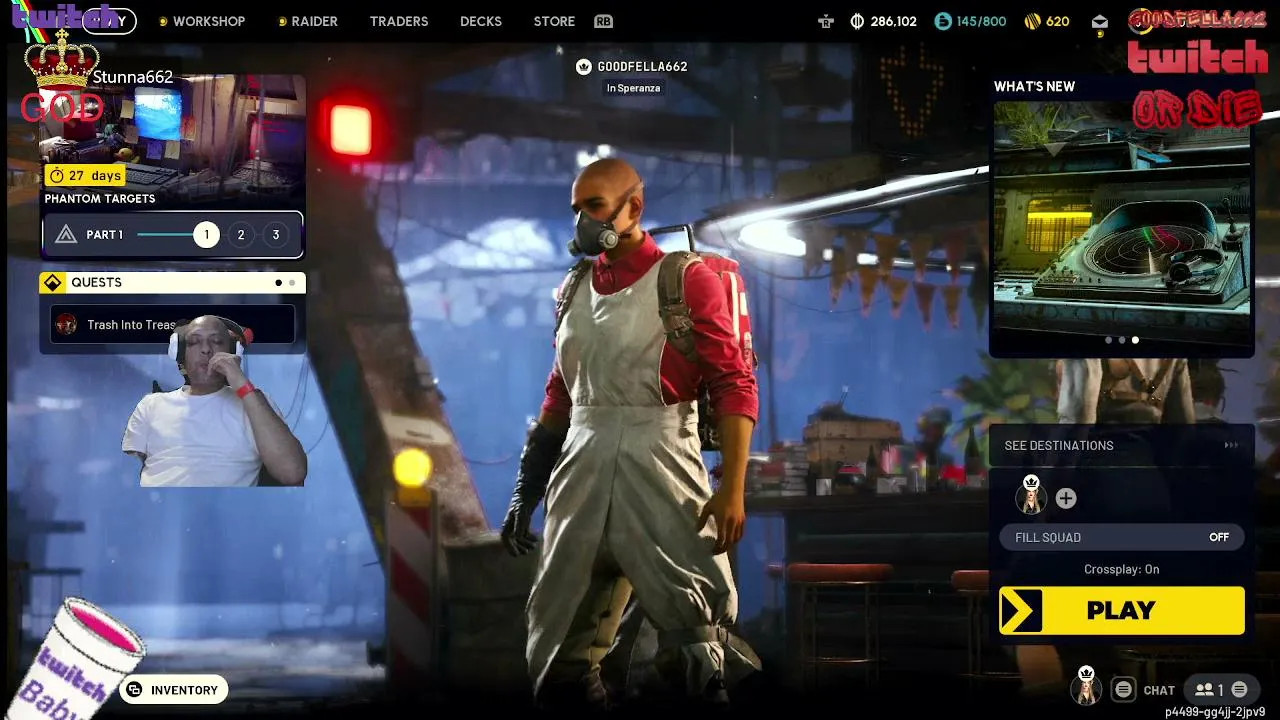Viewport: 1280px width, 720px height.
Task: Select the first Quests page dot
Action: 278,283
